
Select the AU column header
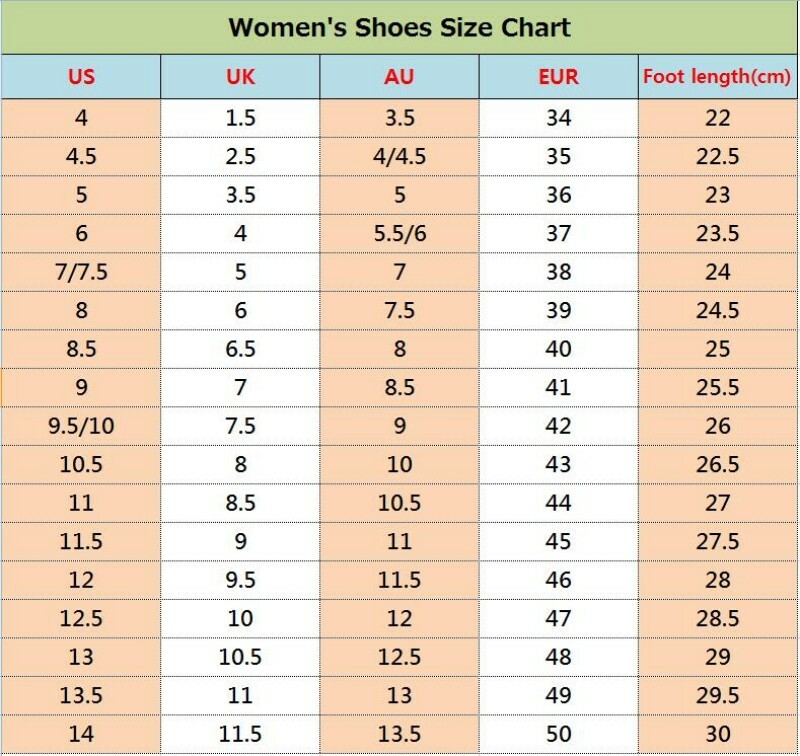(x=399, y=77)
